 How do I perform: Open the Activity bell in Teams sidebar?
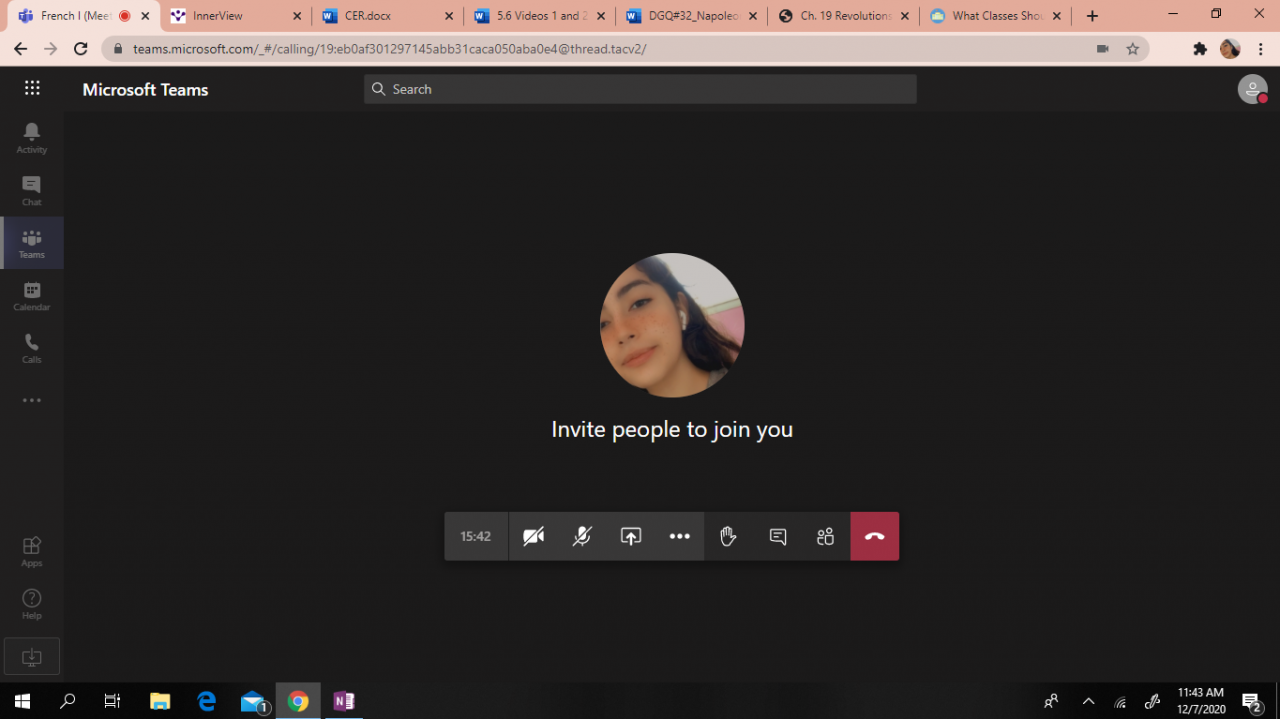[x=32, y=138]
